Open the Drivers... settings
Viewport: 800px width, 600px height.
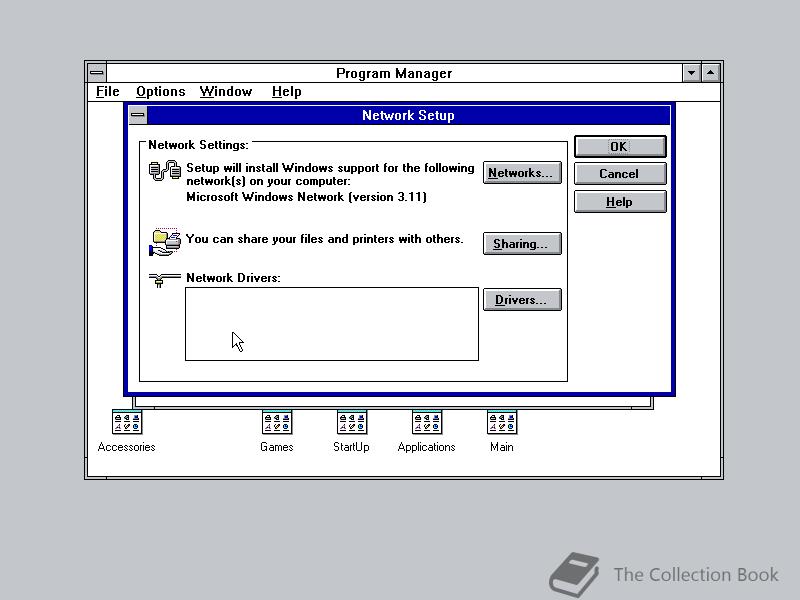522,300
